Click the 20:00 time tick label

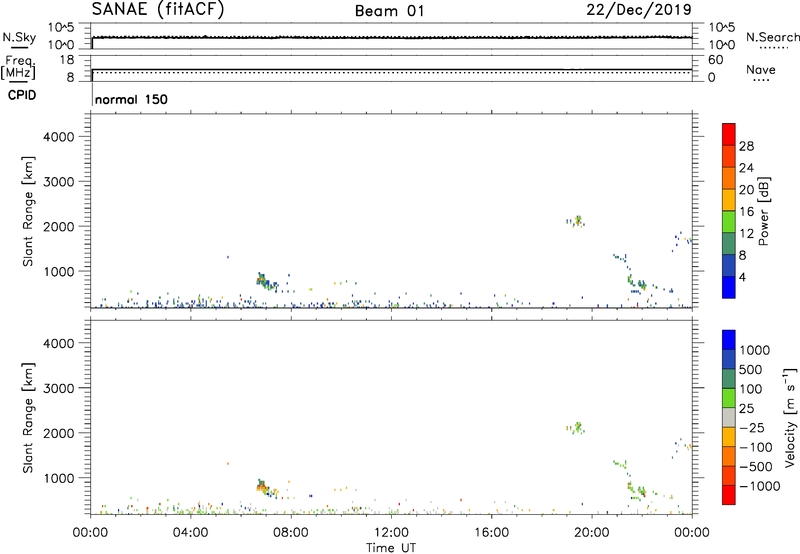pyautogui.click(x=591, y=533)
